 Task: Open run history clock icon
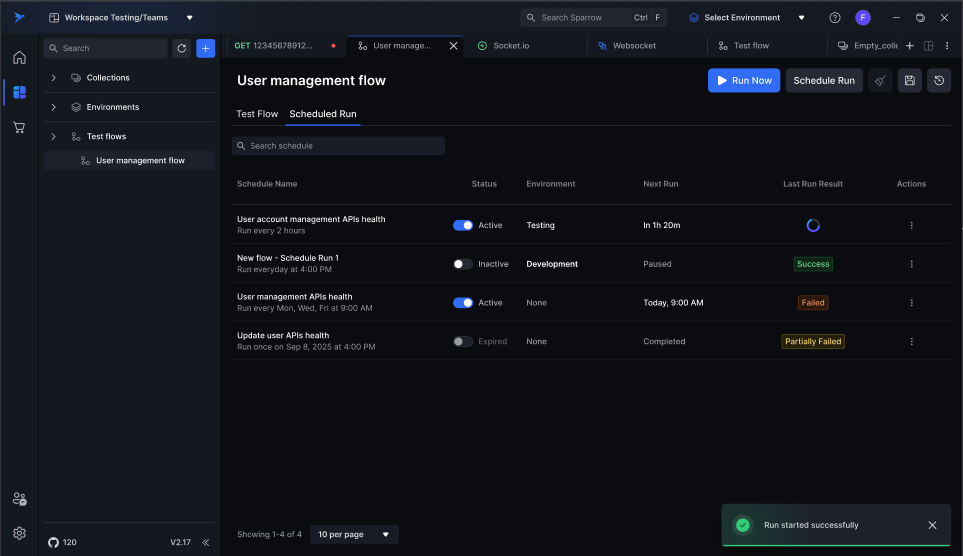point(939,81)
